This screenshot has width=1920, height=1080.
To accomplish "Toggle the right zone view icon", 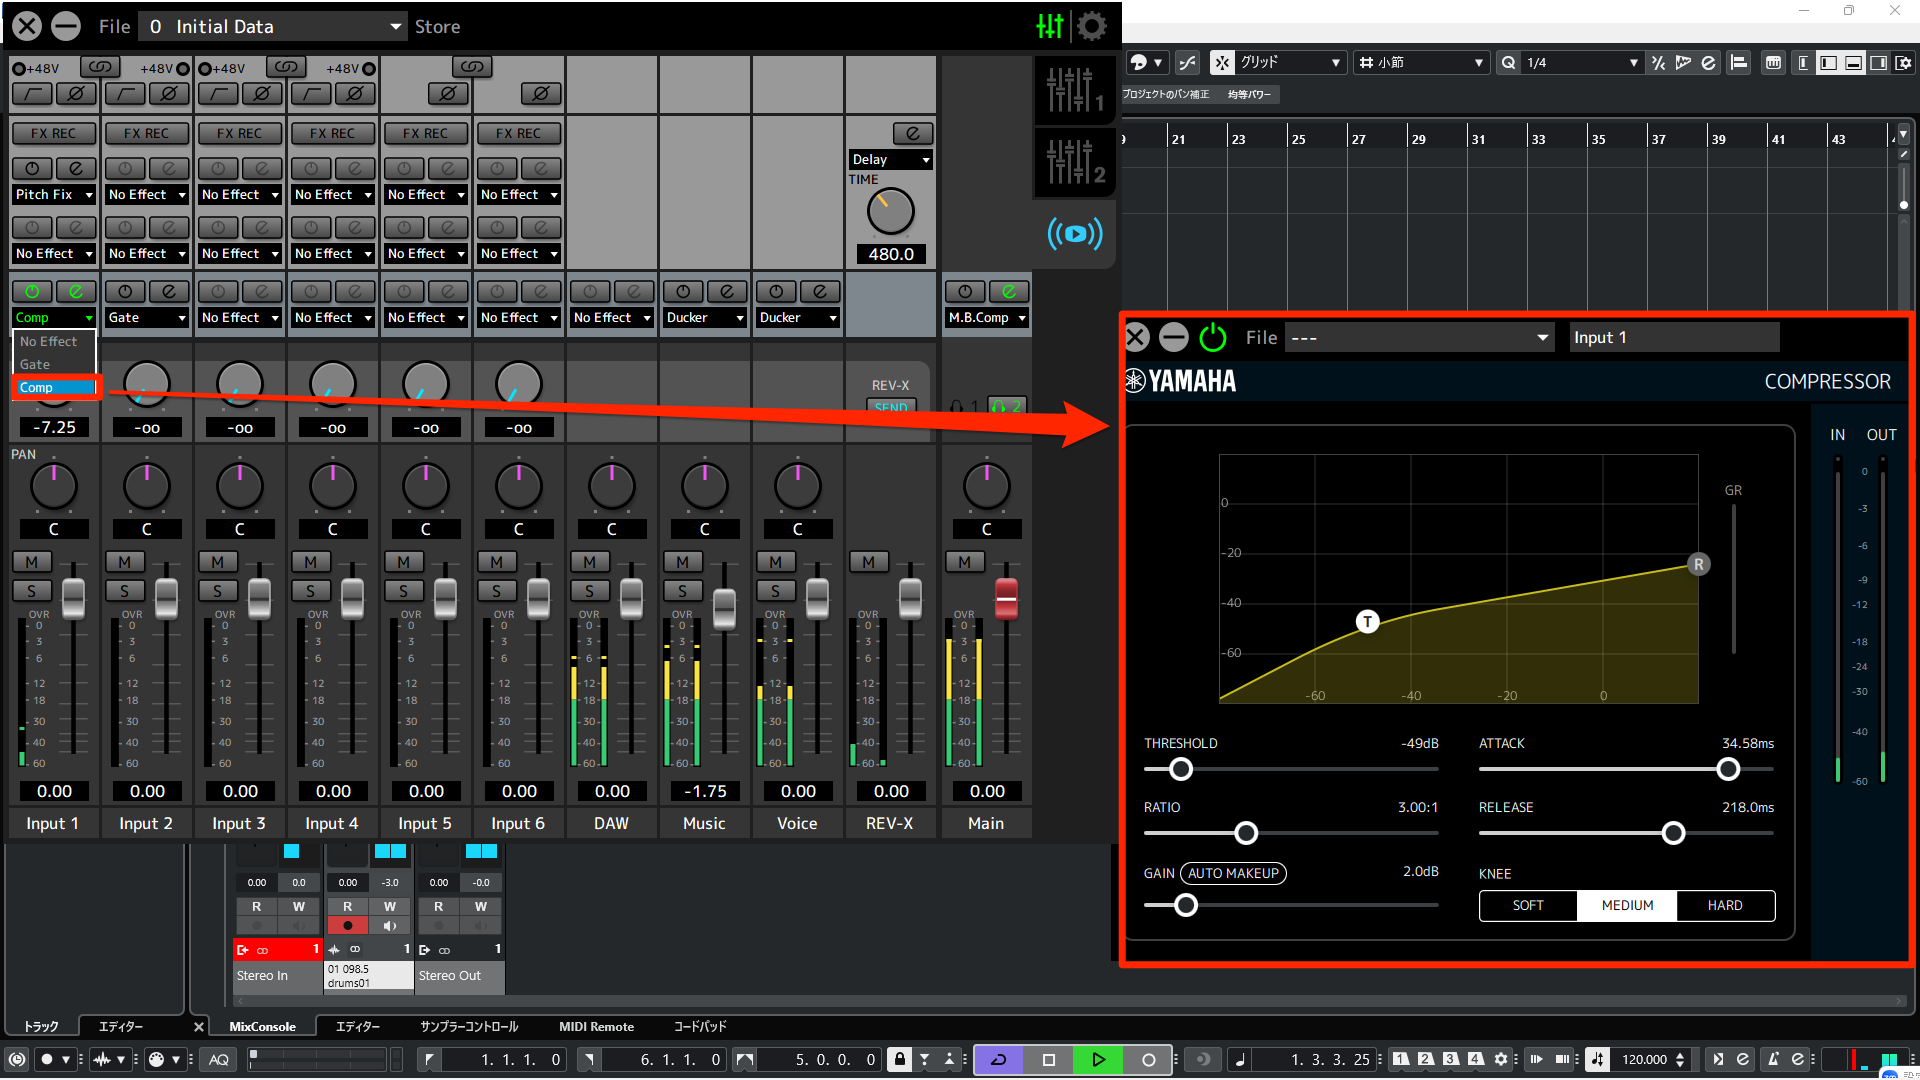I will (x=1878, y=62).
